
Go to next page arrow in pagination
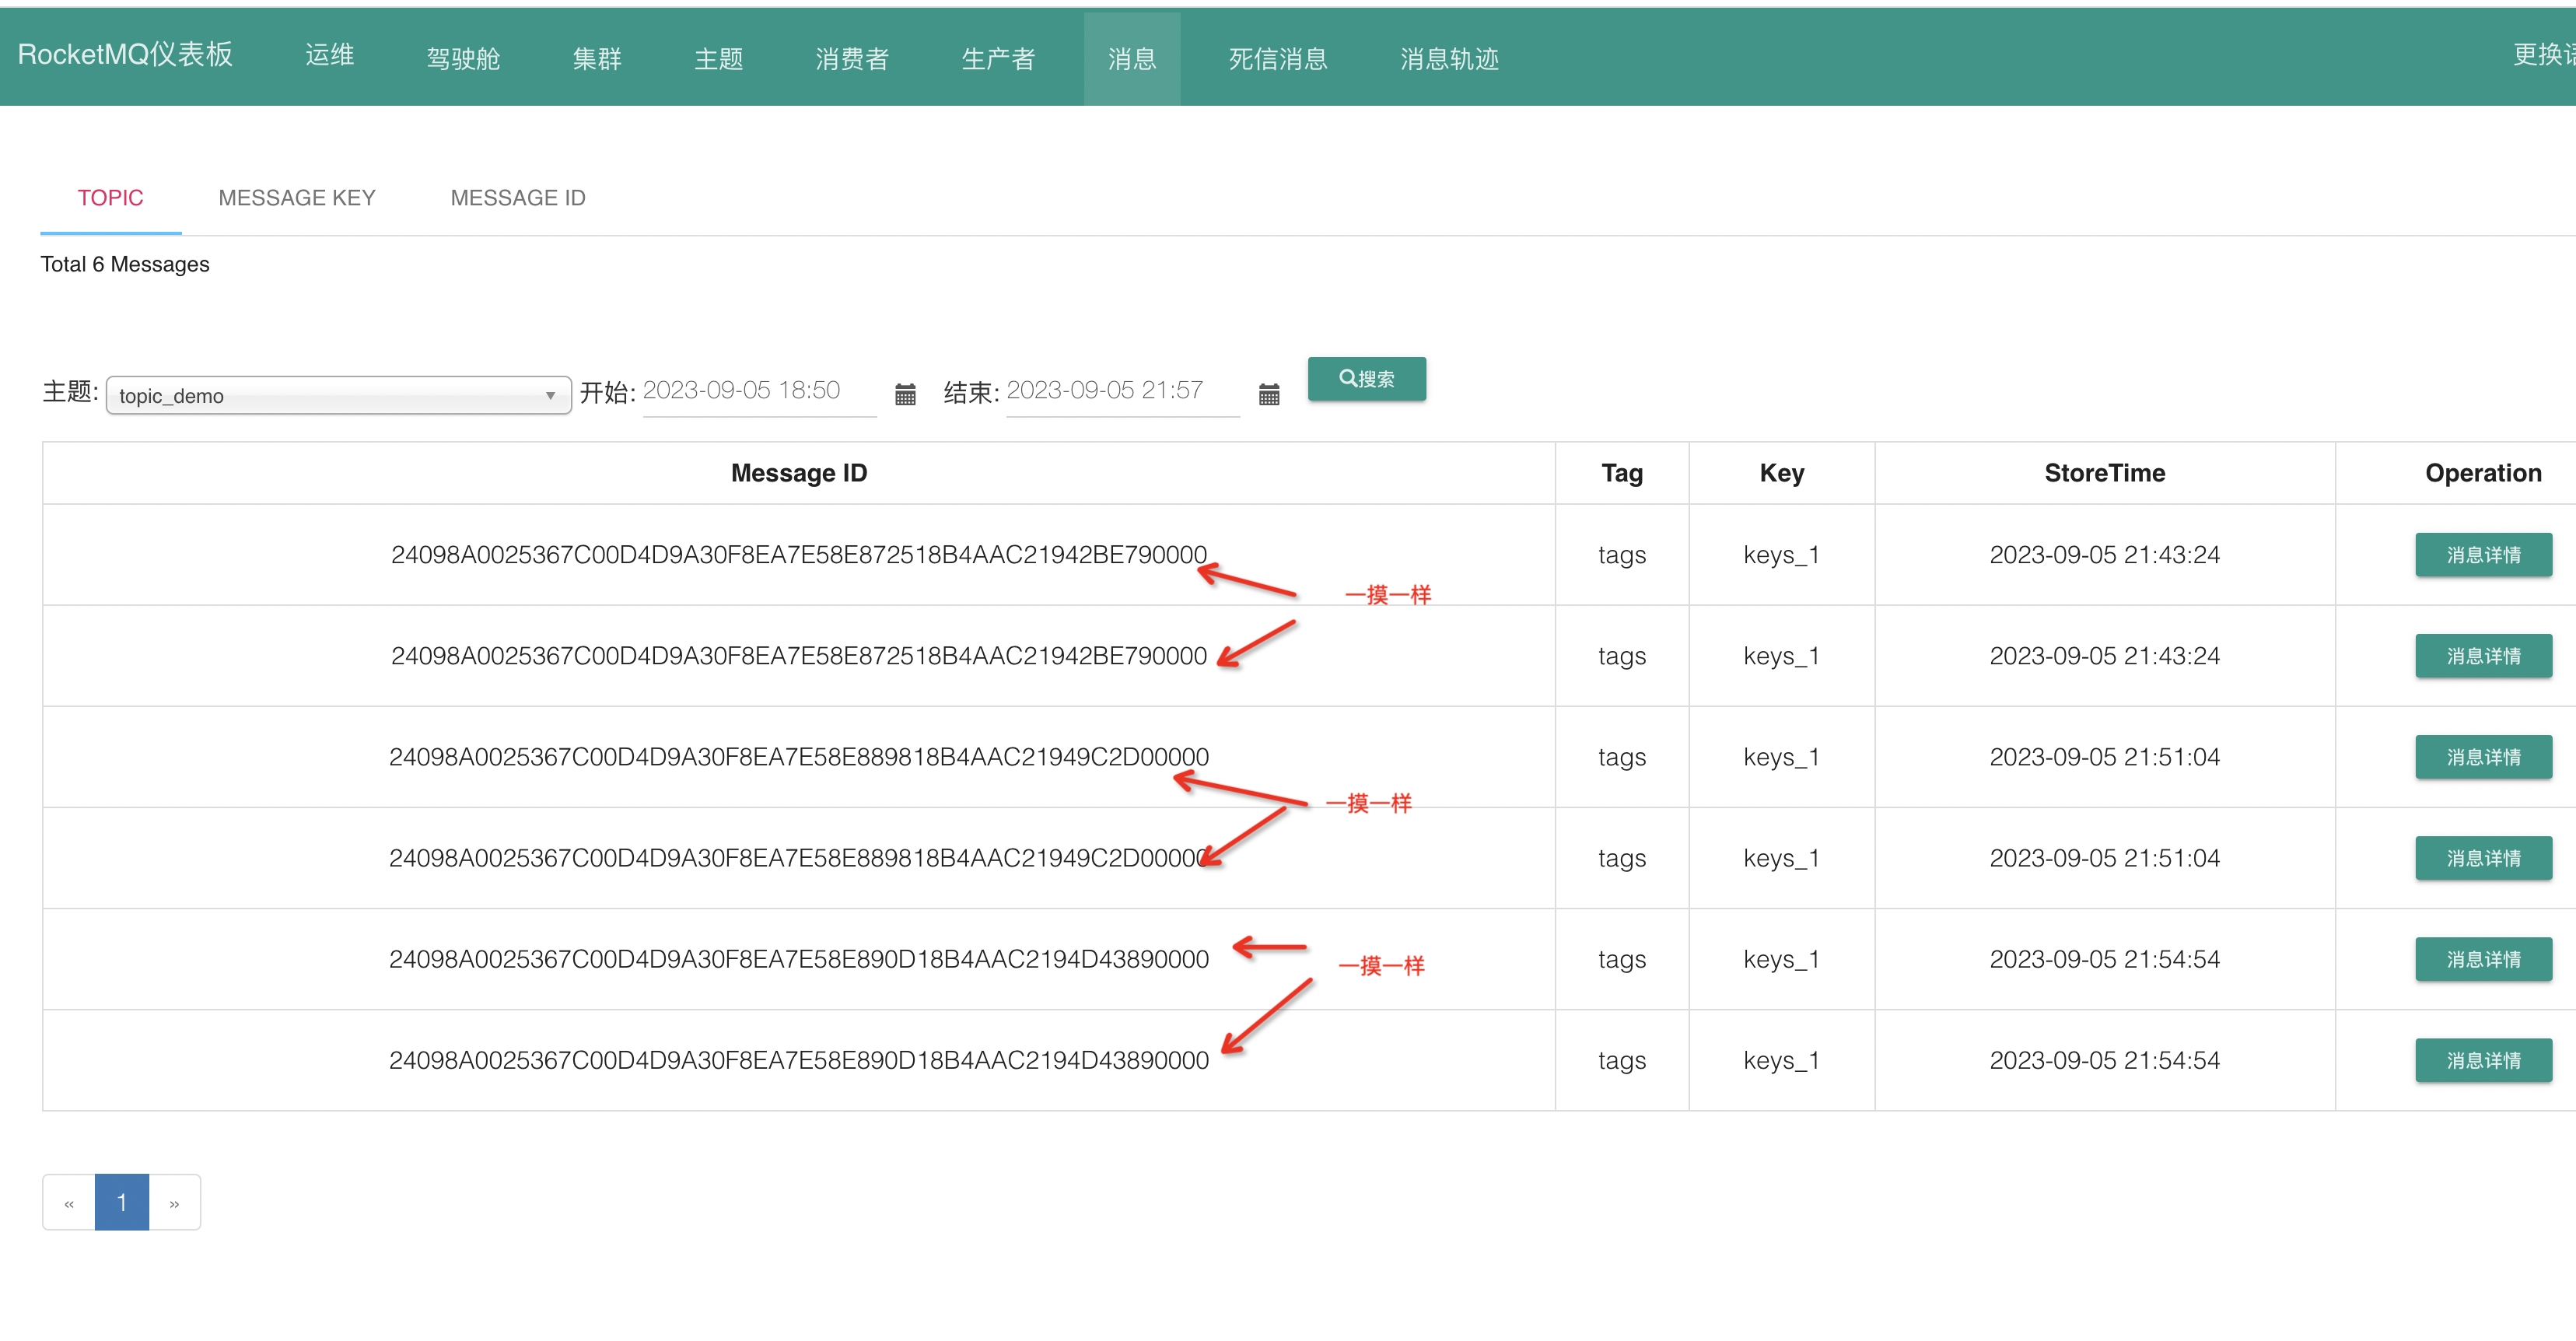tap(174, 1203)
